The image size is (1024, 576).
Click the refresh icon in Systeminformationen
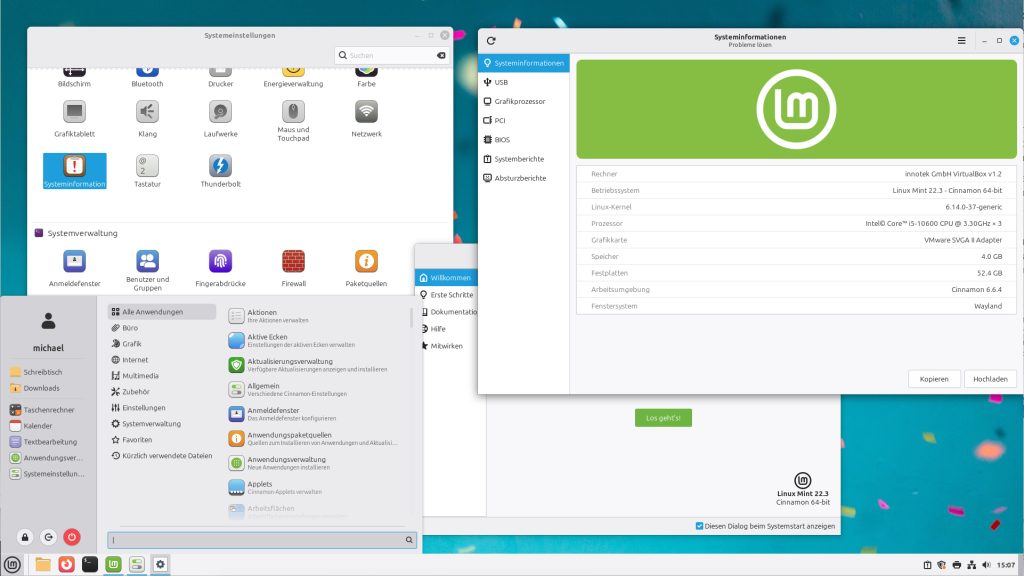coord(491,41)
